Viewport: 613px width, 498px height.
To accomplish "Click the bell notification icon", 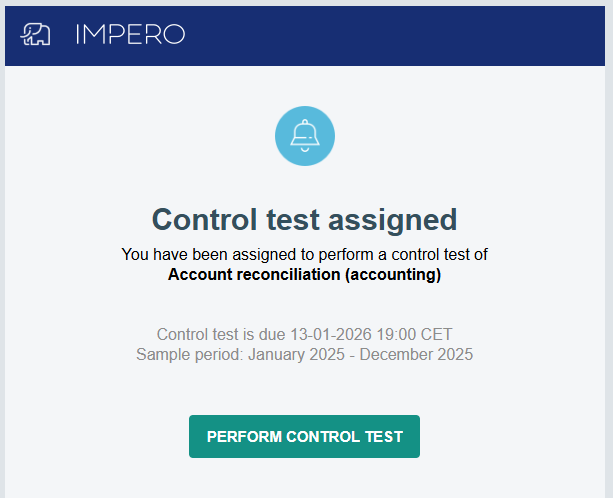I will coord(305,135).
